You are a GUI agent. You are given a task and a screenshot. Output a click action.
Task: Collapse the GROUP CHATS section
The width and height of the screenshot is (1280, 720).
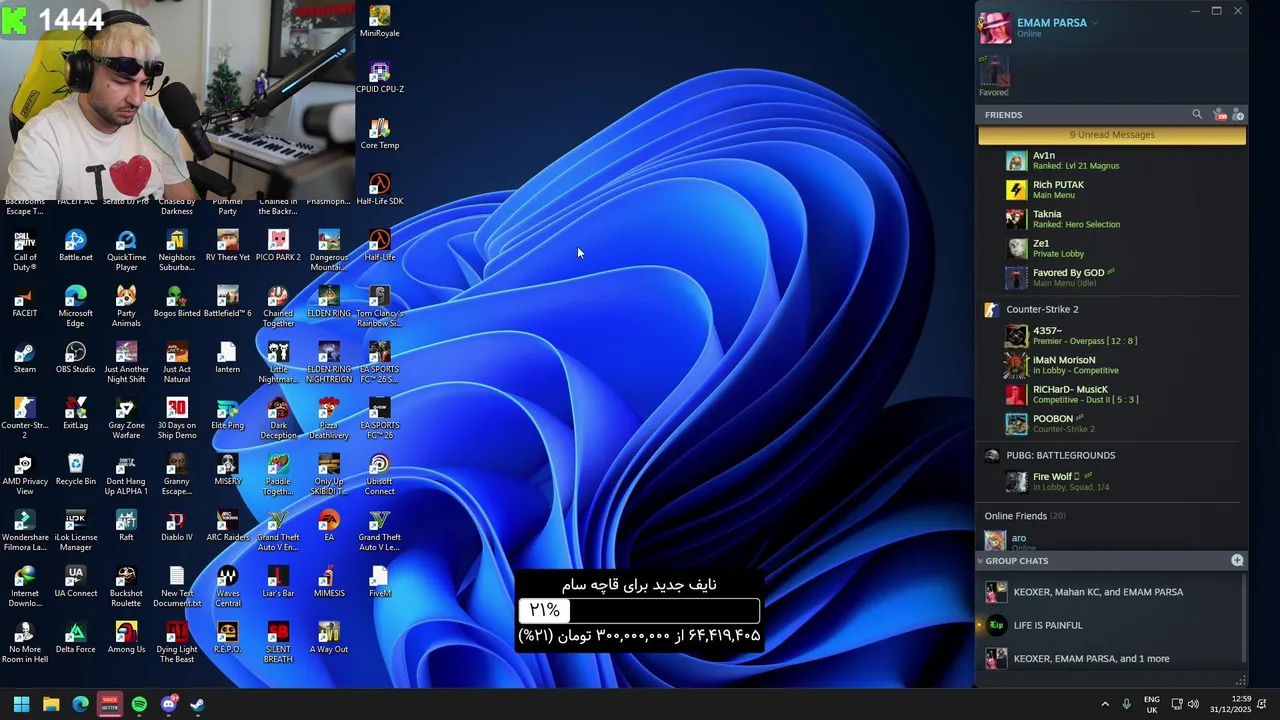click(980, 561)
